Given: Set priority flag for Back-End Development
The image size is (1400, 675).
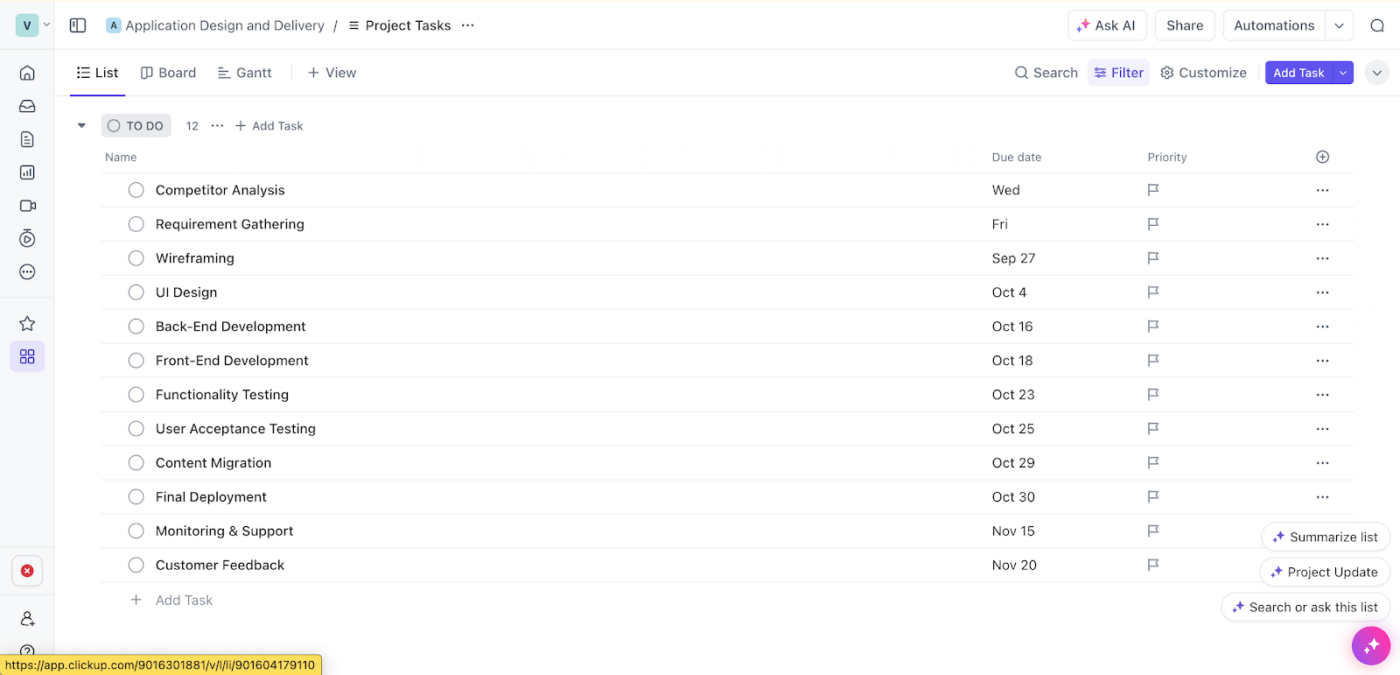Looking at the screenshot, I should coord(1153,326).
